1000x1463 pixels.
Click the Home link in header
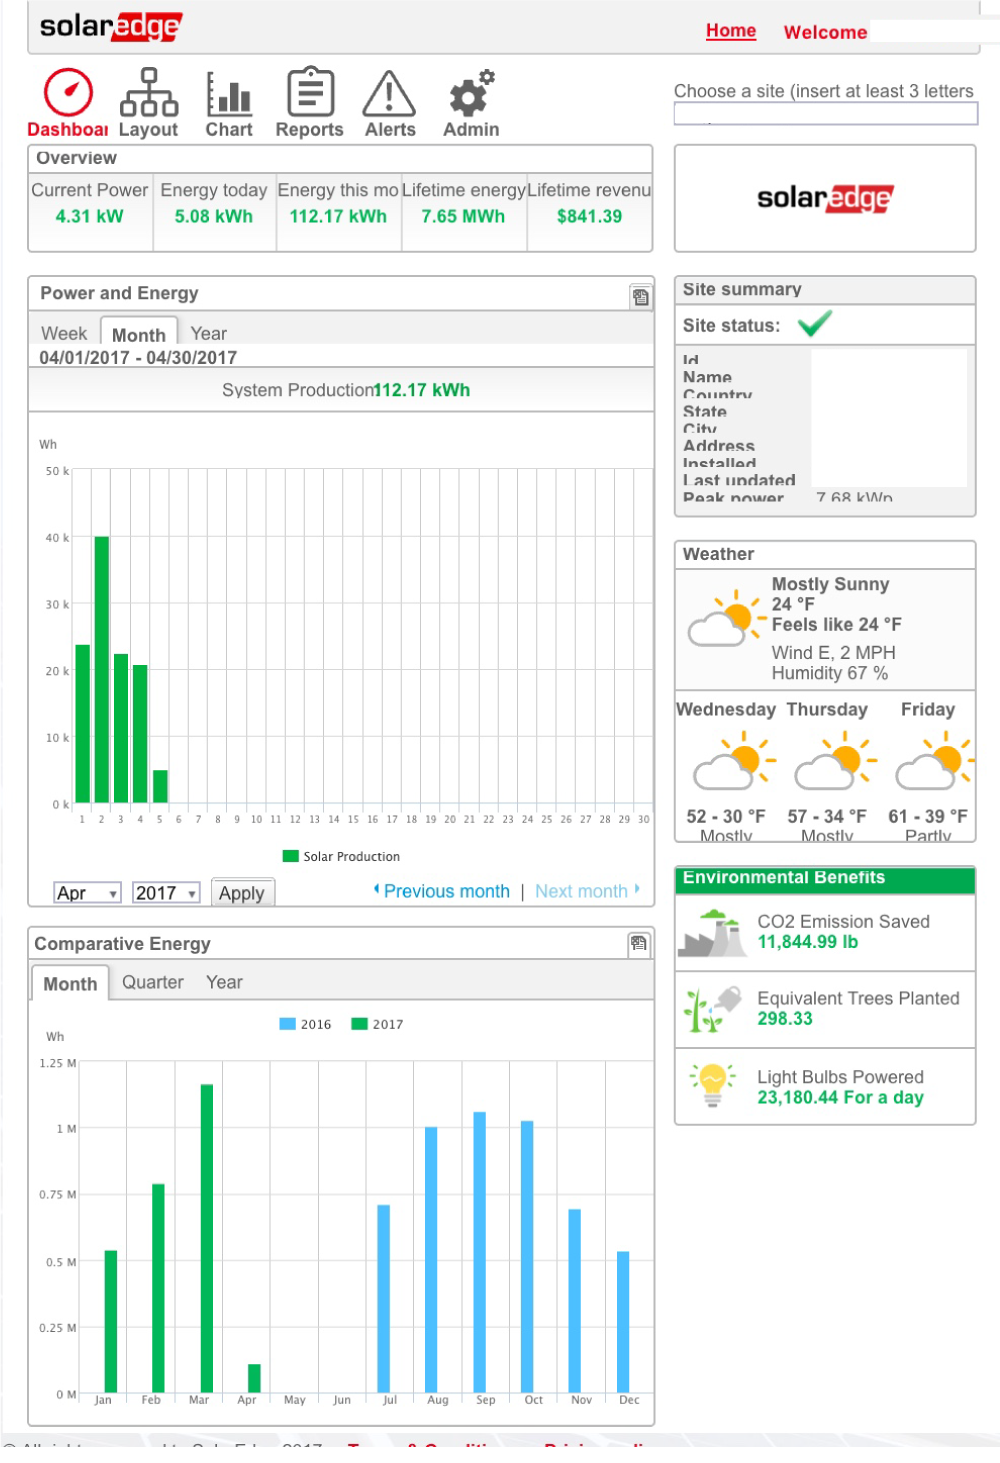click(731, 31)
